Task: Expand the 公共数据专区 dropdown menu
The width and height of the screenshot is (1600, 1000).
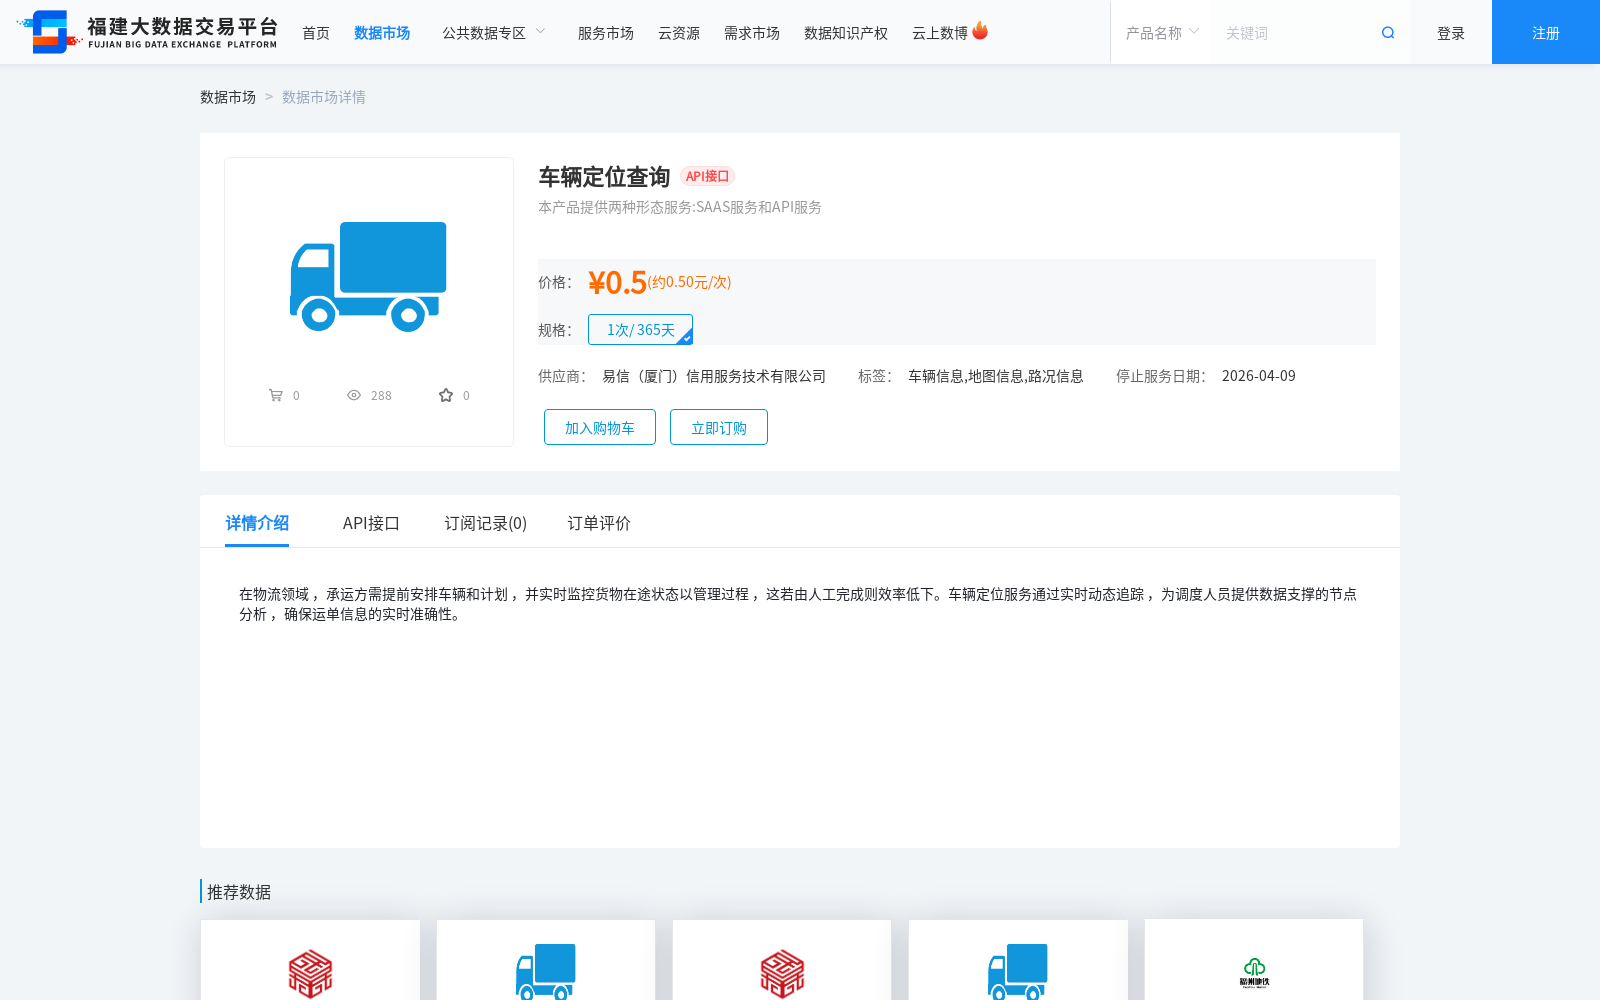Action: point(494,33)
